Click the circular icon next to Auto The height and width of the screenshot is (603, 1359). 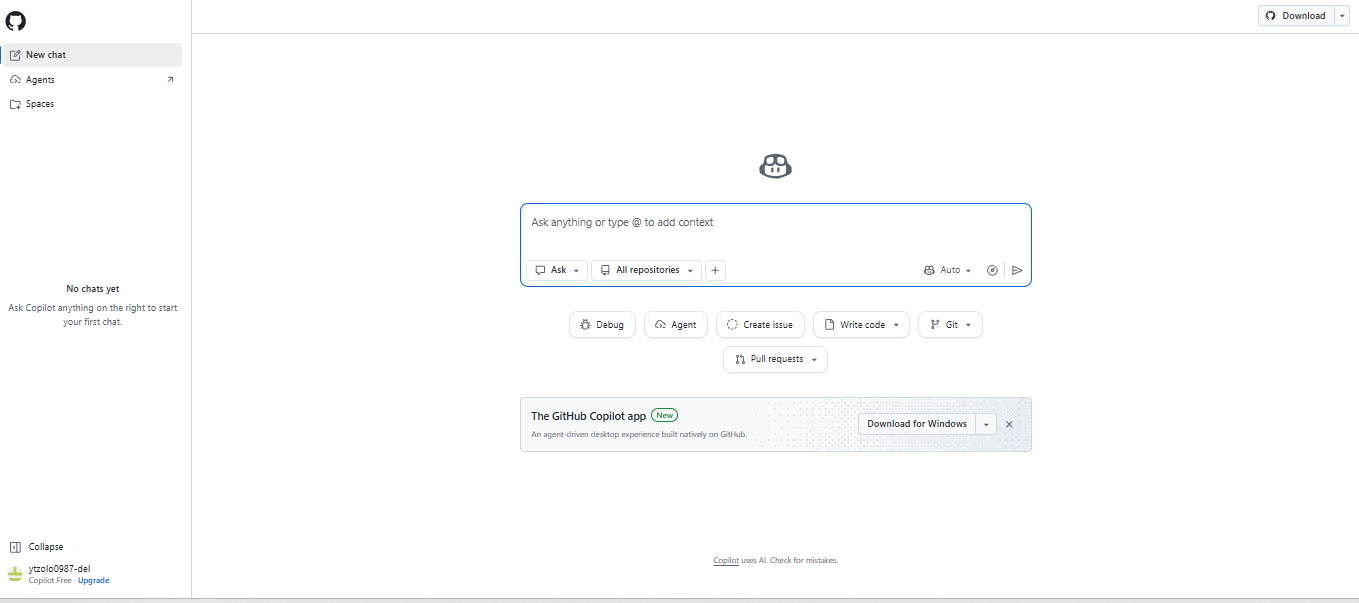point(992,270)
